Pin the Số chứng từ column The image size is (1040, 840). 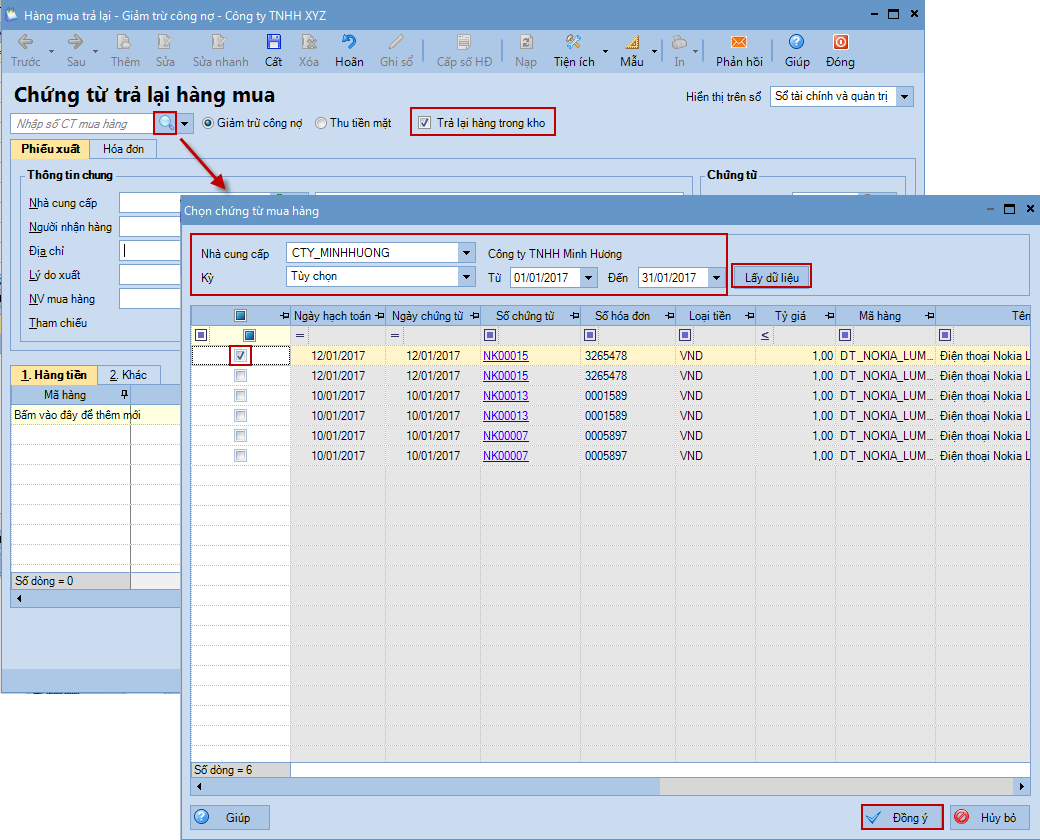(575, 316)
